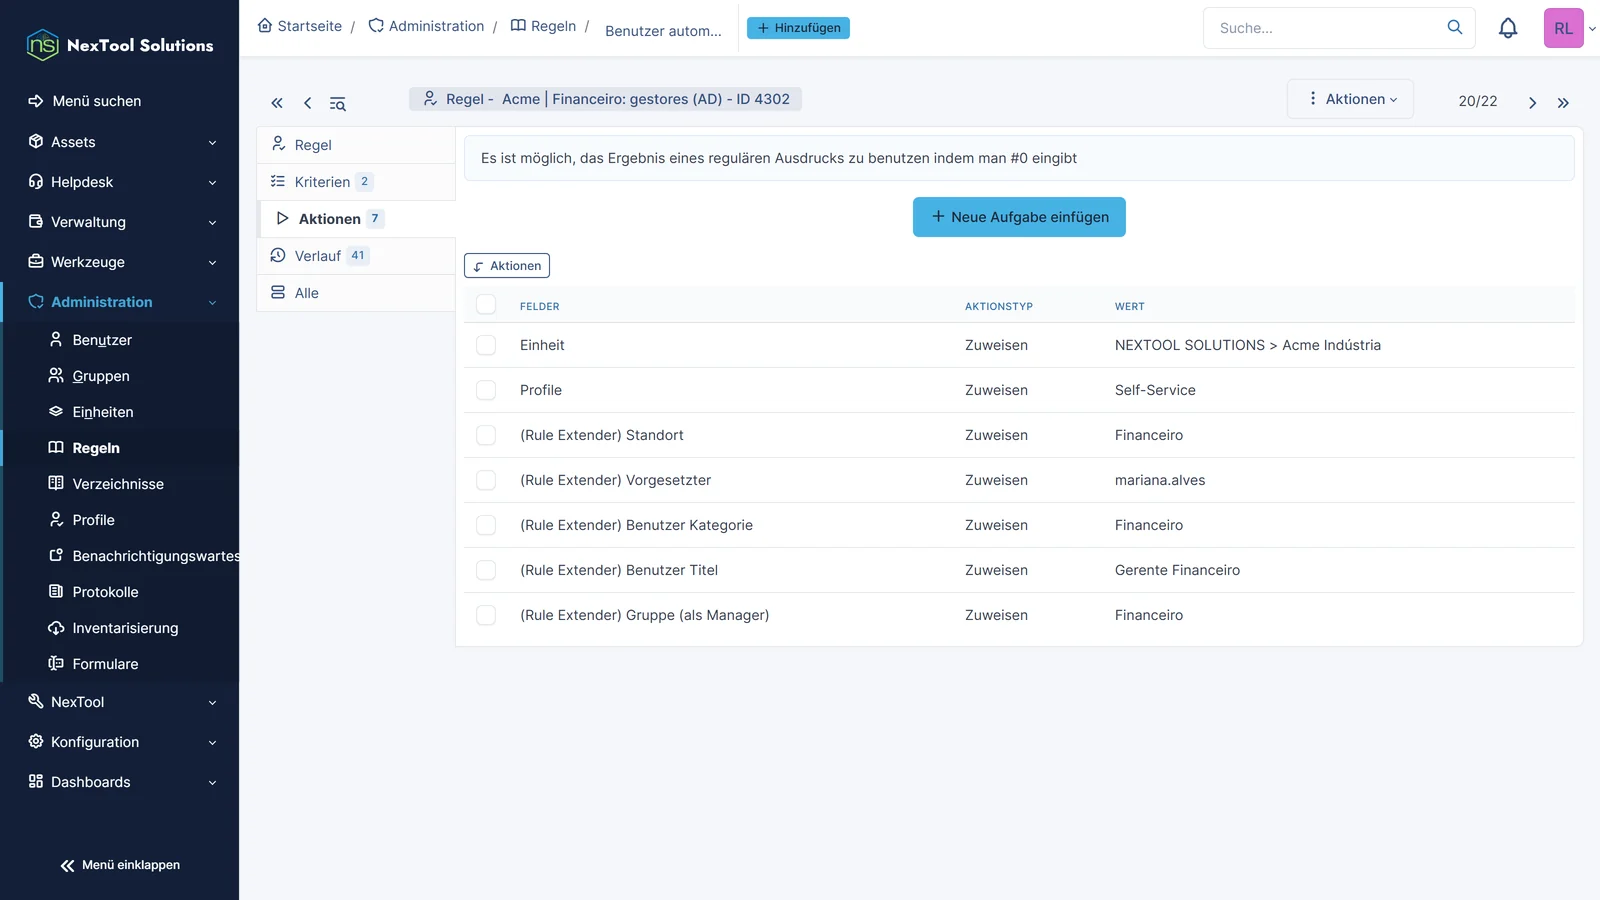Click the notification bell icon
Viewport: 1600px width, 900px height.
click(1508, 28)
